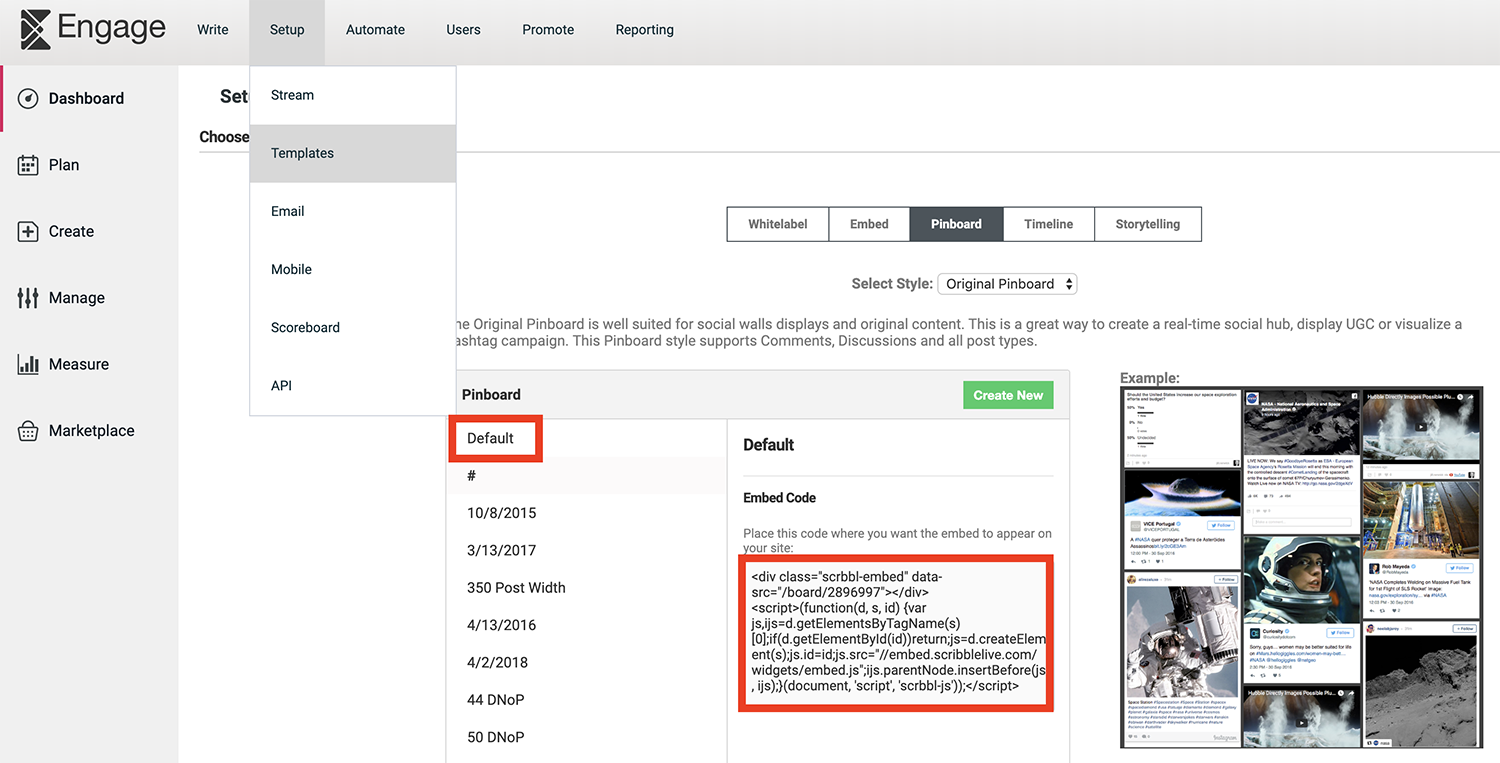This screenshot has width=1500, height=763.
Task: Open the Users menu
Action: [x=463, y=30]
